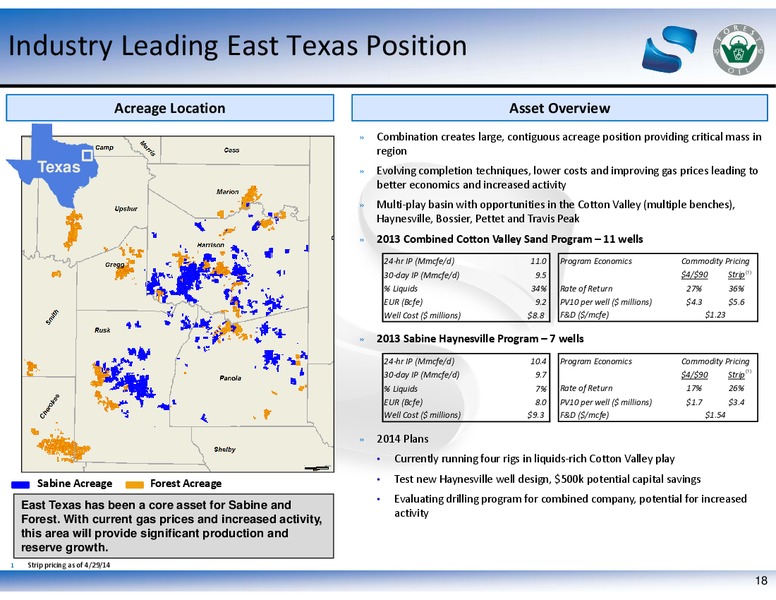Click the 'Cherokee' county label on map
Screen dimensions: 776x600
coord(49,406)
